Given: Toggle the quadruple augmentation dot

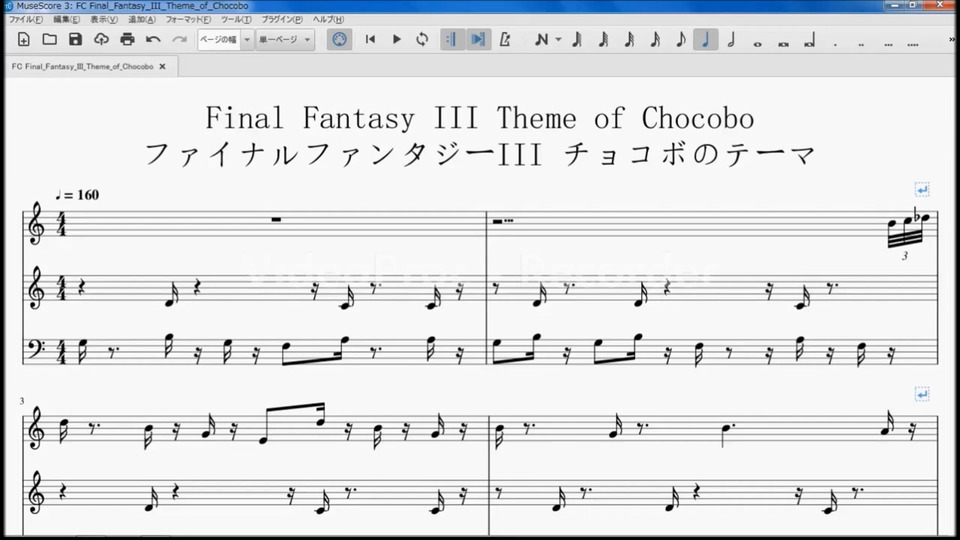Looking at the screenshot, I should (x=913, y=43).
